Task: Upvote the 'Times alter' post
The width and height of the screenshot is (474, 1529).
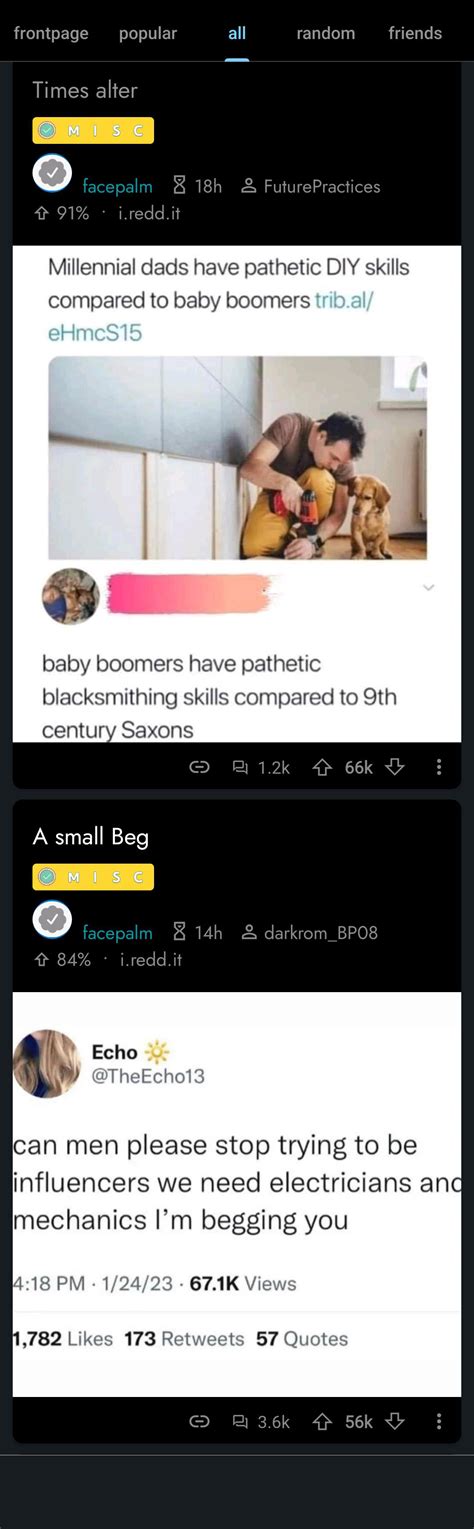Action: (322, 767)
